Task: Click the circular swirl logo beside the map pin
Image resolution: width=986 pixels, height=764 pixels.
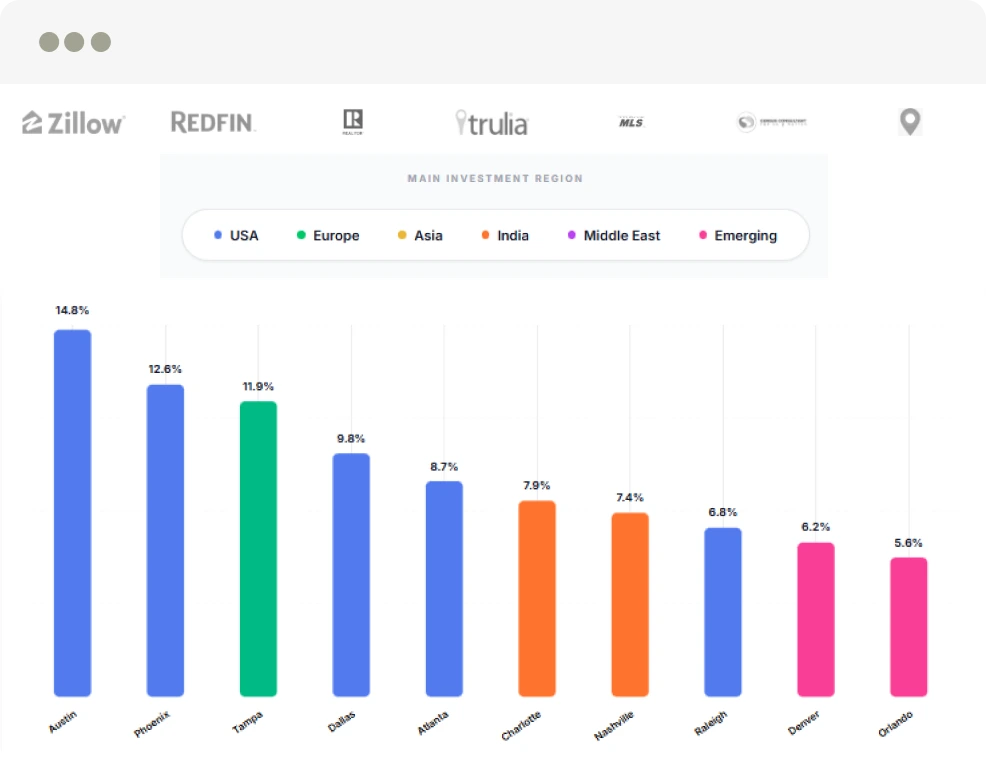Action: (770, 122)
